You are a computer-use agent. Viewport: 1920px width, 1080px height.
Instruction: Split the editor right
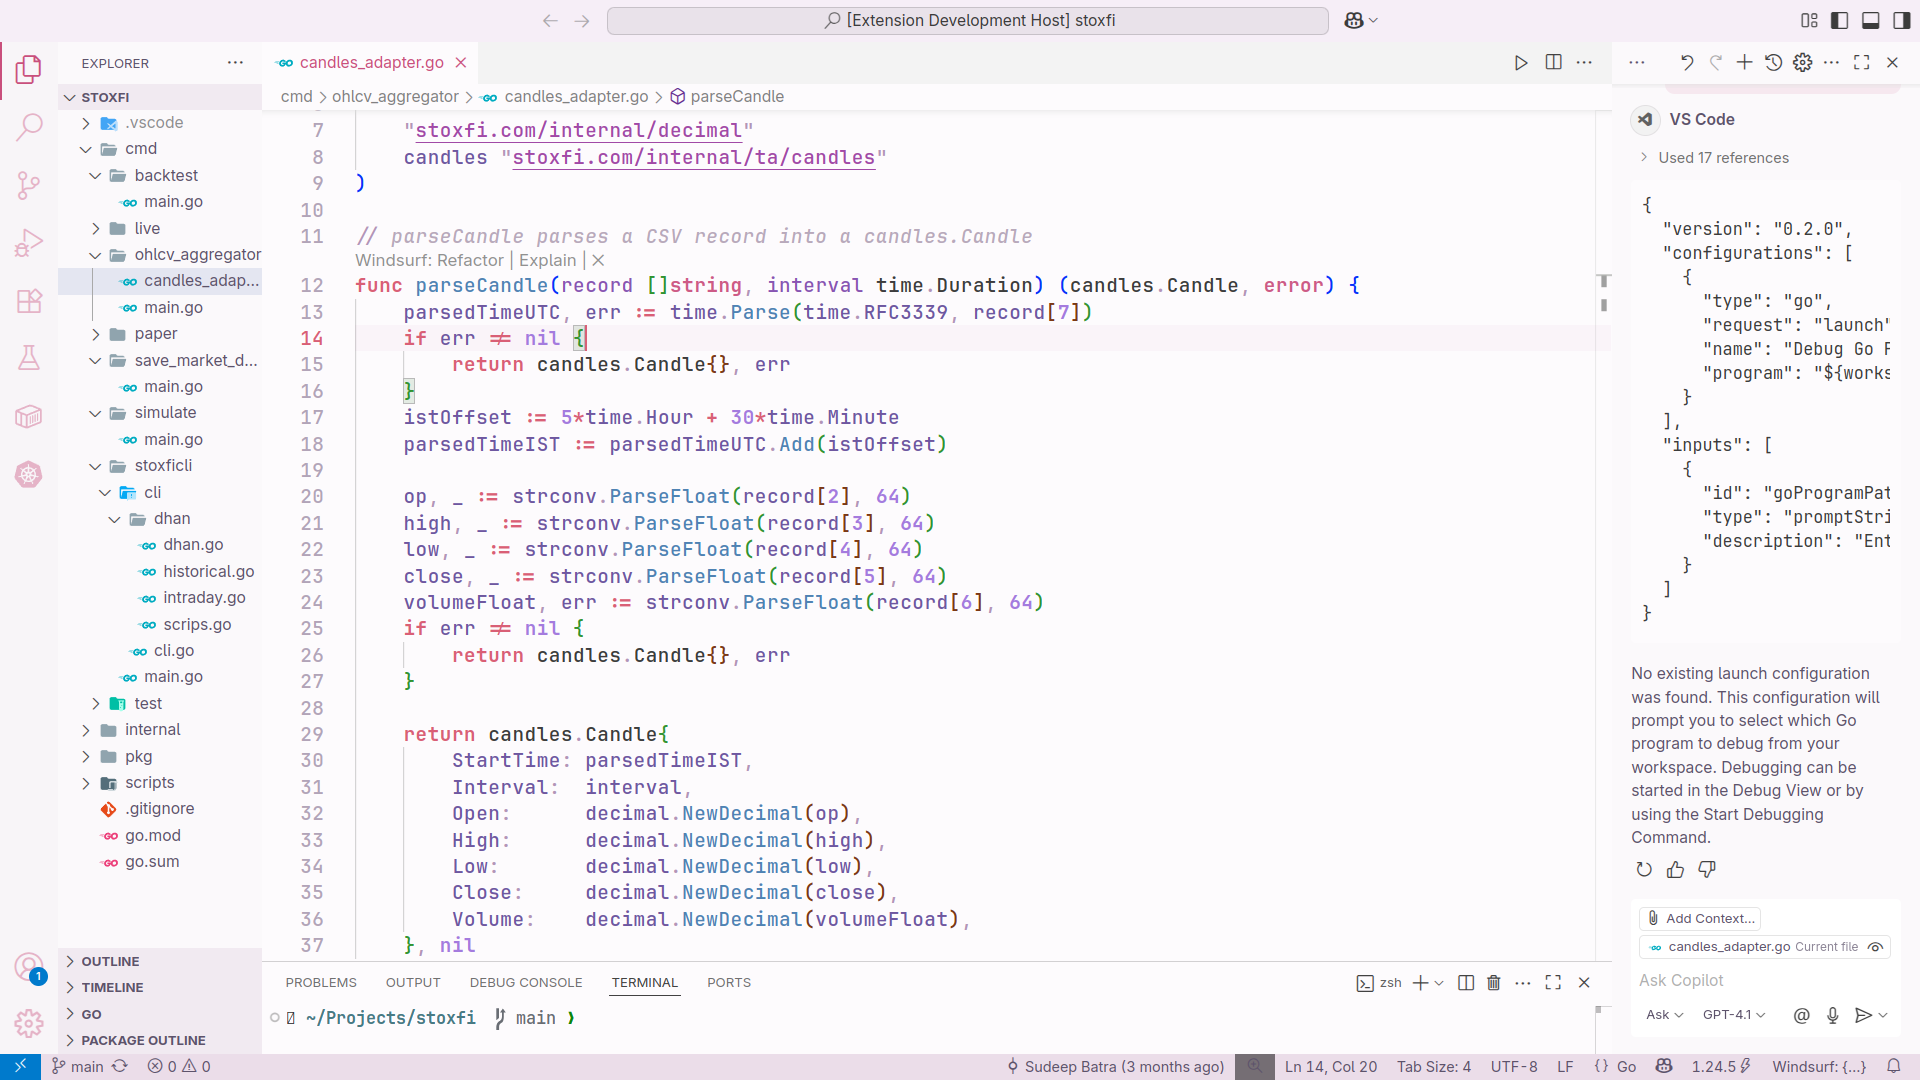point(1553,62)
